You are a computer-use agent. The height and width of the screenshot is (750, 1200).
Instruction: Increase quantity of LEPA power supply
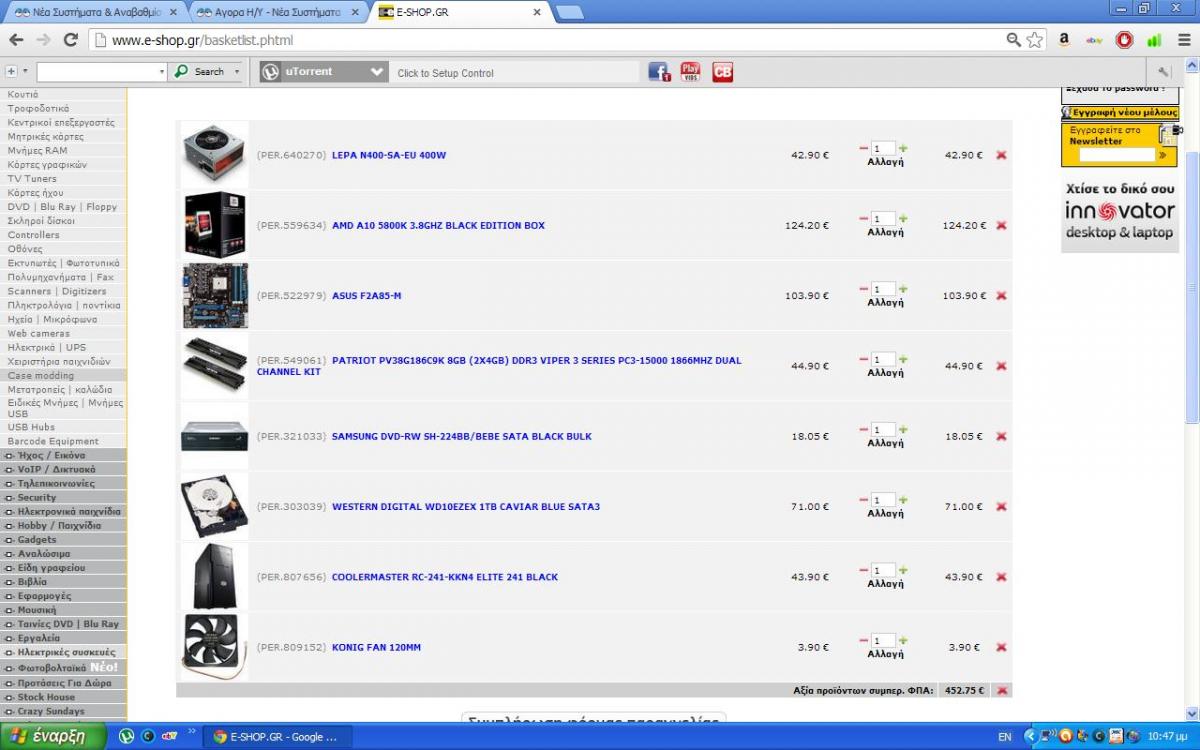click(x=903, y=148)
